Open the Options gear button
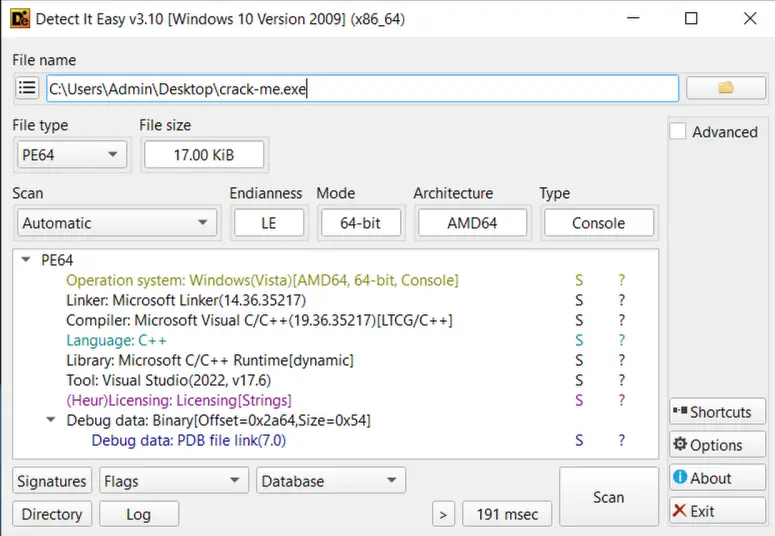 [x=717, y=445]
